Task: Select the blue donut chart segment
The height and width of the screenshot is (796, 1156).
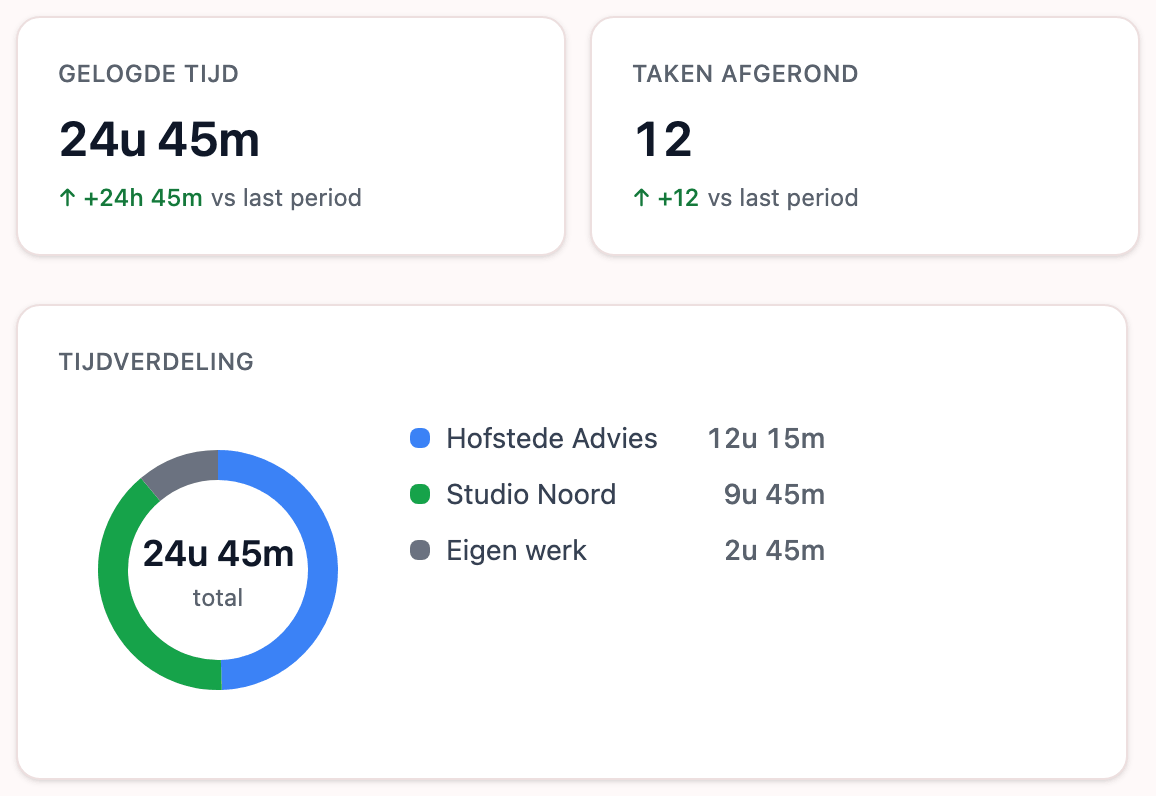Action: click(x=321, y=569)
